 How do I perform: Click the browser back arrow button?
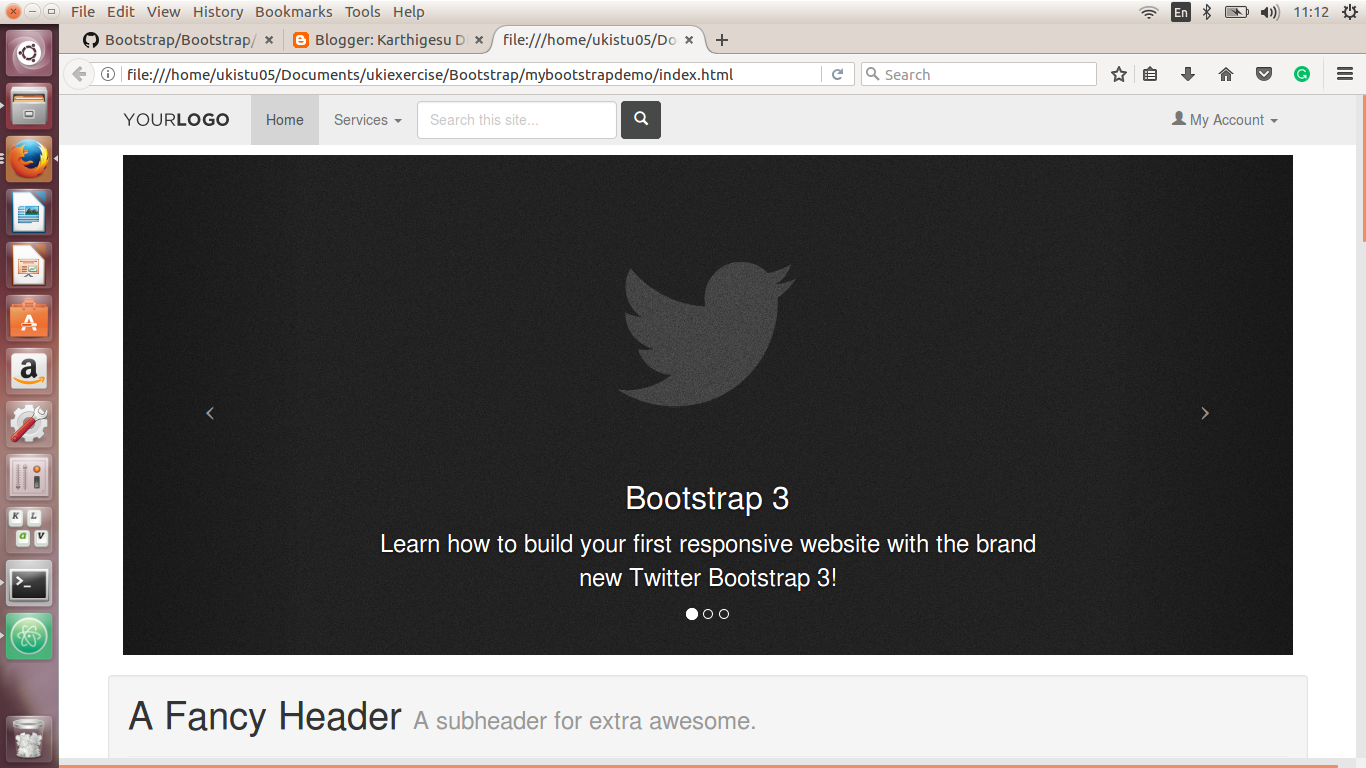pos(79,74)
